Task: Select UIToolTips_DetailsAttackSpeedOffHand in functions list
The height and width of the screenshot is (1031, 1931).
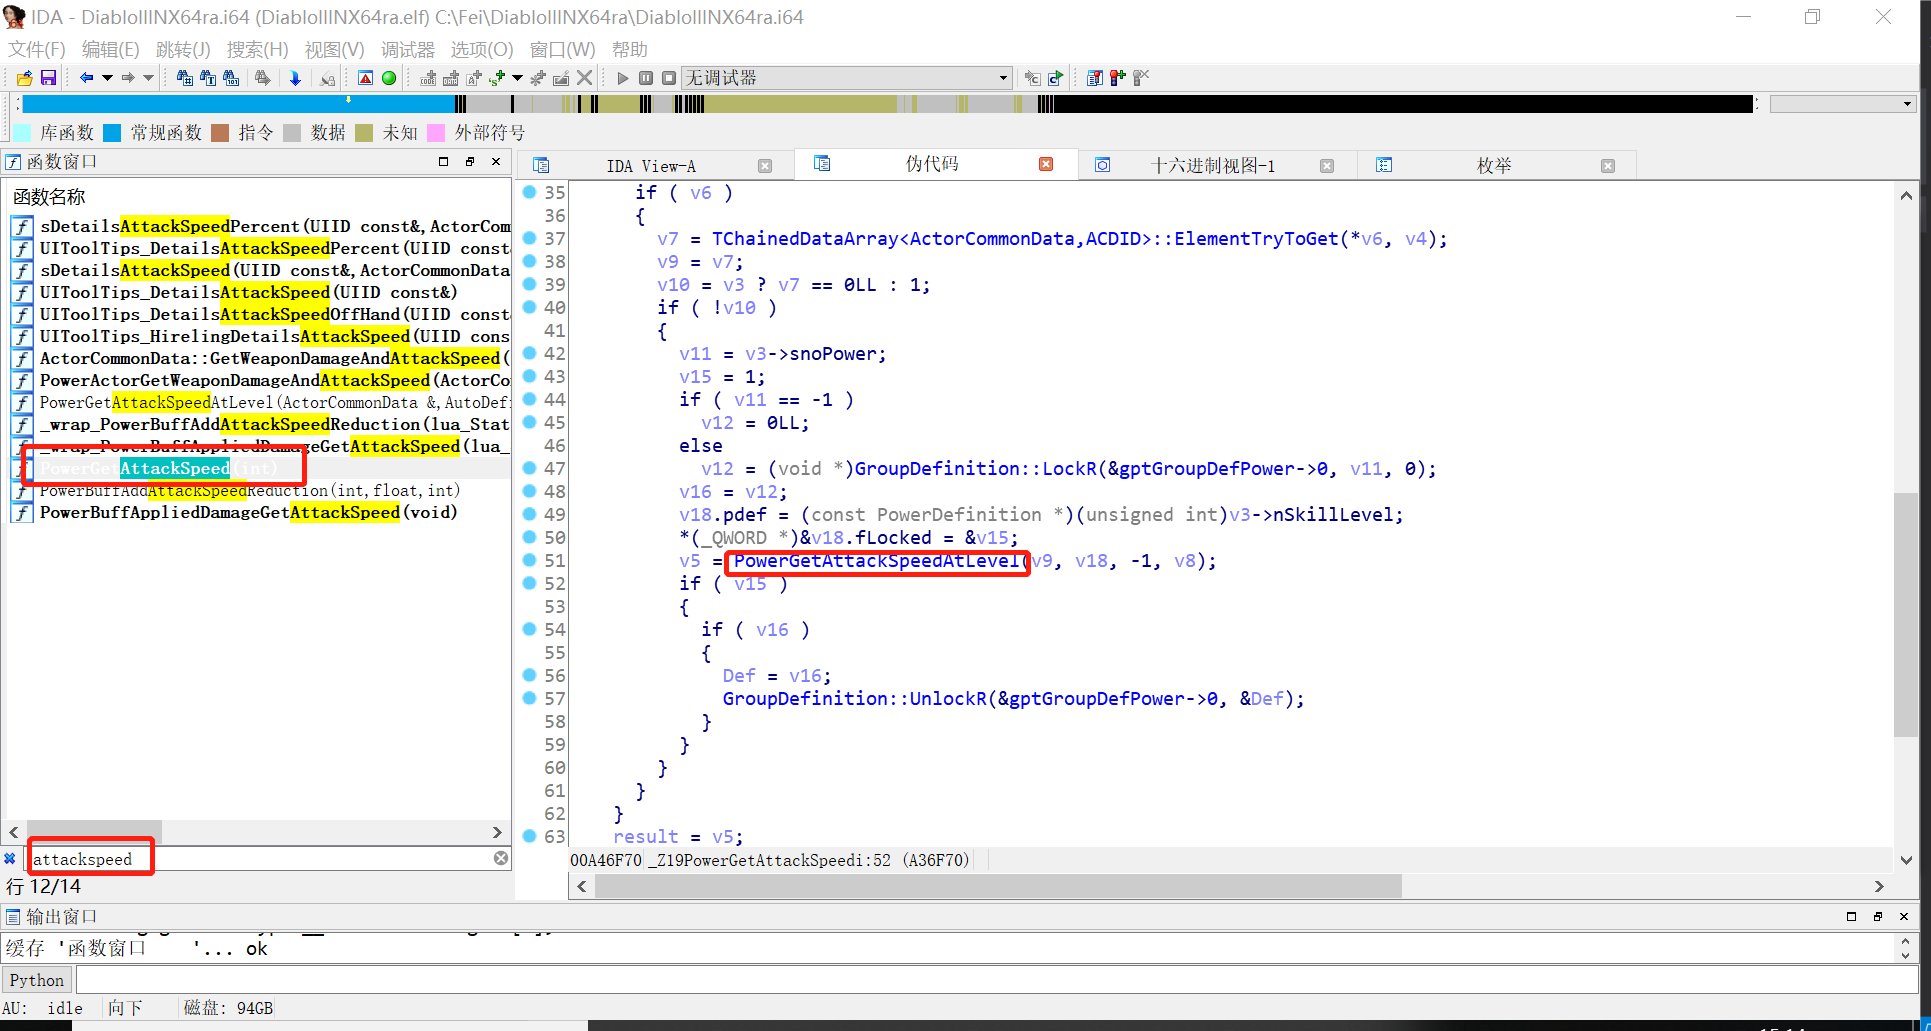Action: point(260,314)
